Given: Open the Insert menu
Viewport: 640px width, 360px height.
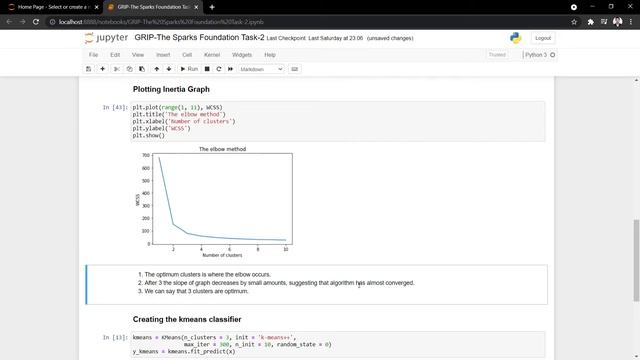Looking at the screenshot, I should pos(163,55).
